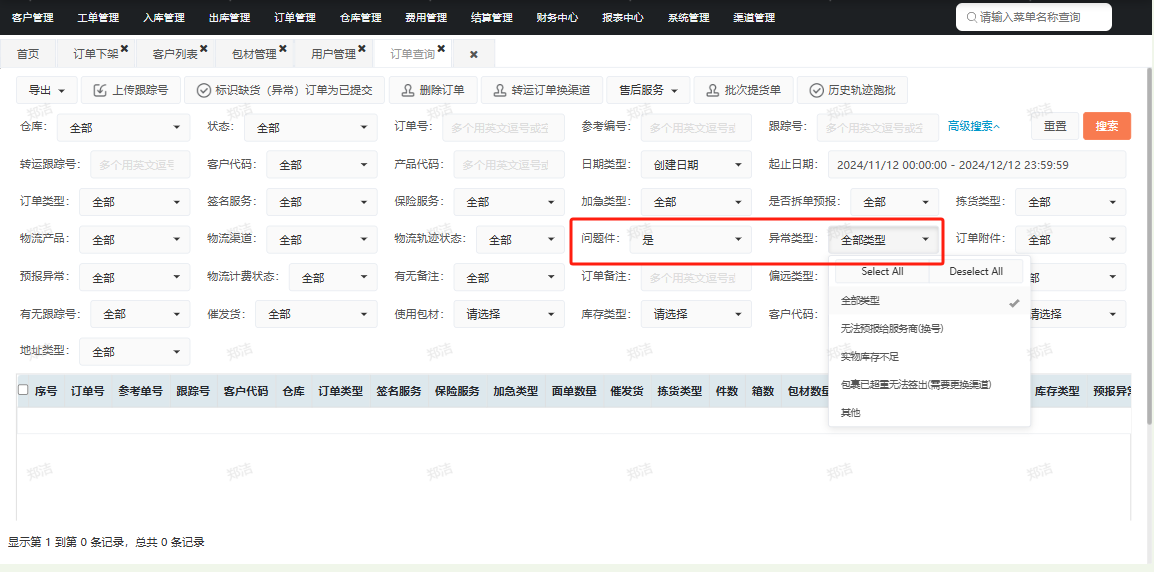This screenshot has height=572, width=1154.
Task: Click the 拣货类型 column header
Action: pyautogui.click(x=679, y=391)
